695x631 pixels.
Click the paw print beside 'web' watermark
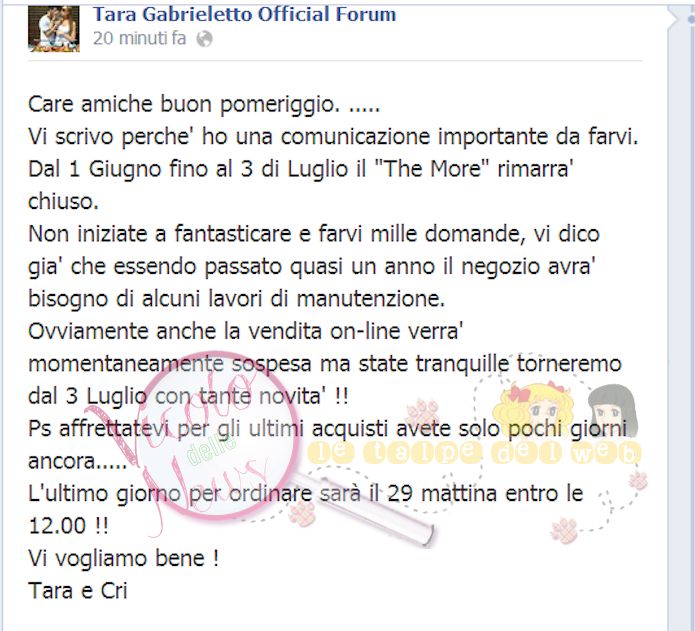click(638, 480)
